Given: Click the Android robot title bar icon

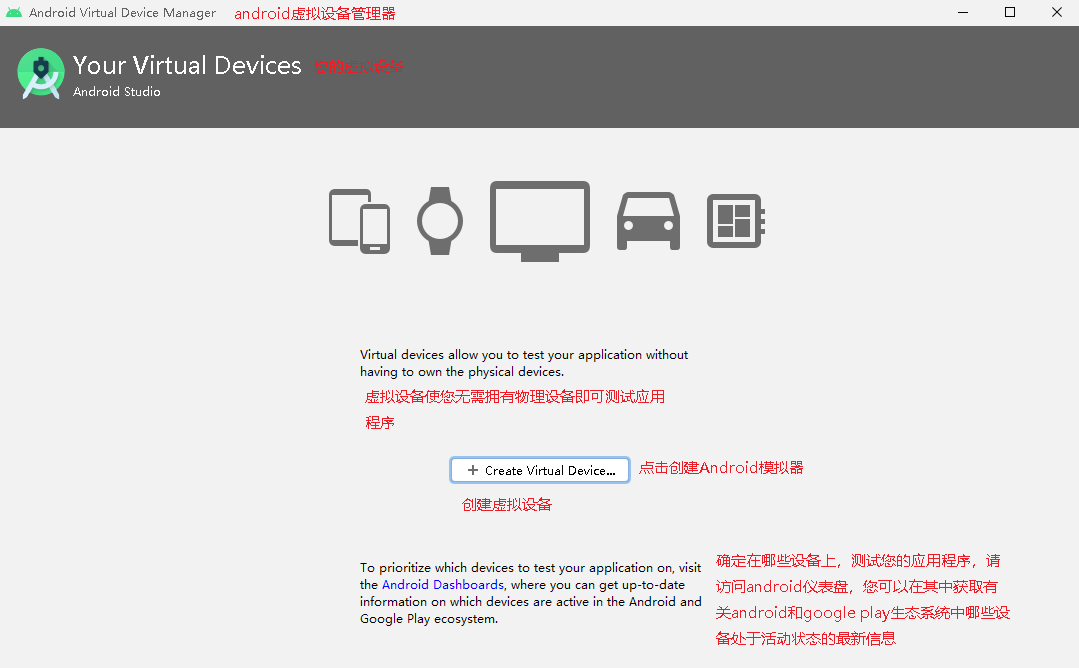Looking at the screenshot, I should (x=14, y=12).
